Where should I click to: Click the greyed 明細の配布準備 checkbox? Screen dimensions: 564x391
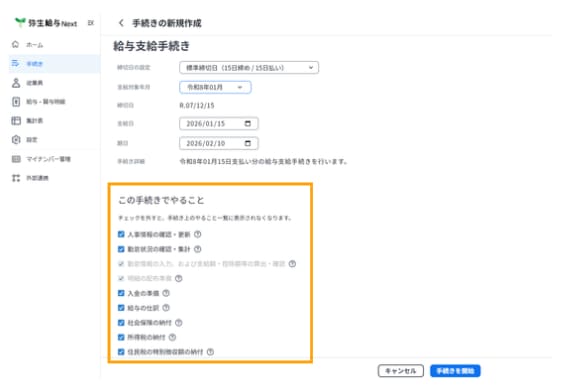121,278
